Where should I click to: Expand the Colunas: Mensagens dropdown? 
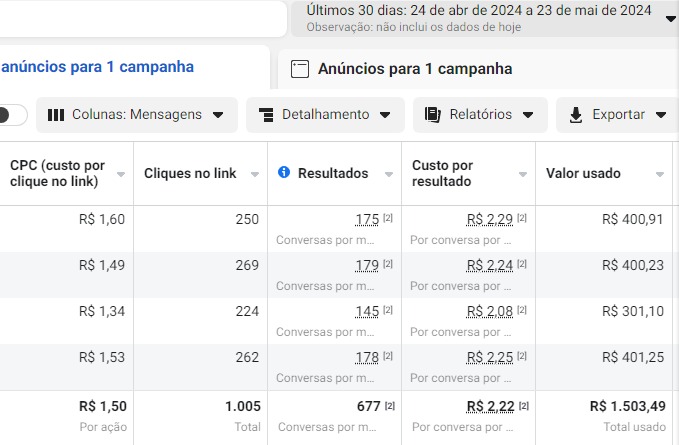point(218,115)
